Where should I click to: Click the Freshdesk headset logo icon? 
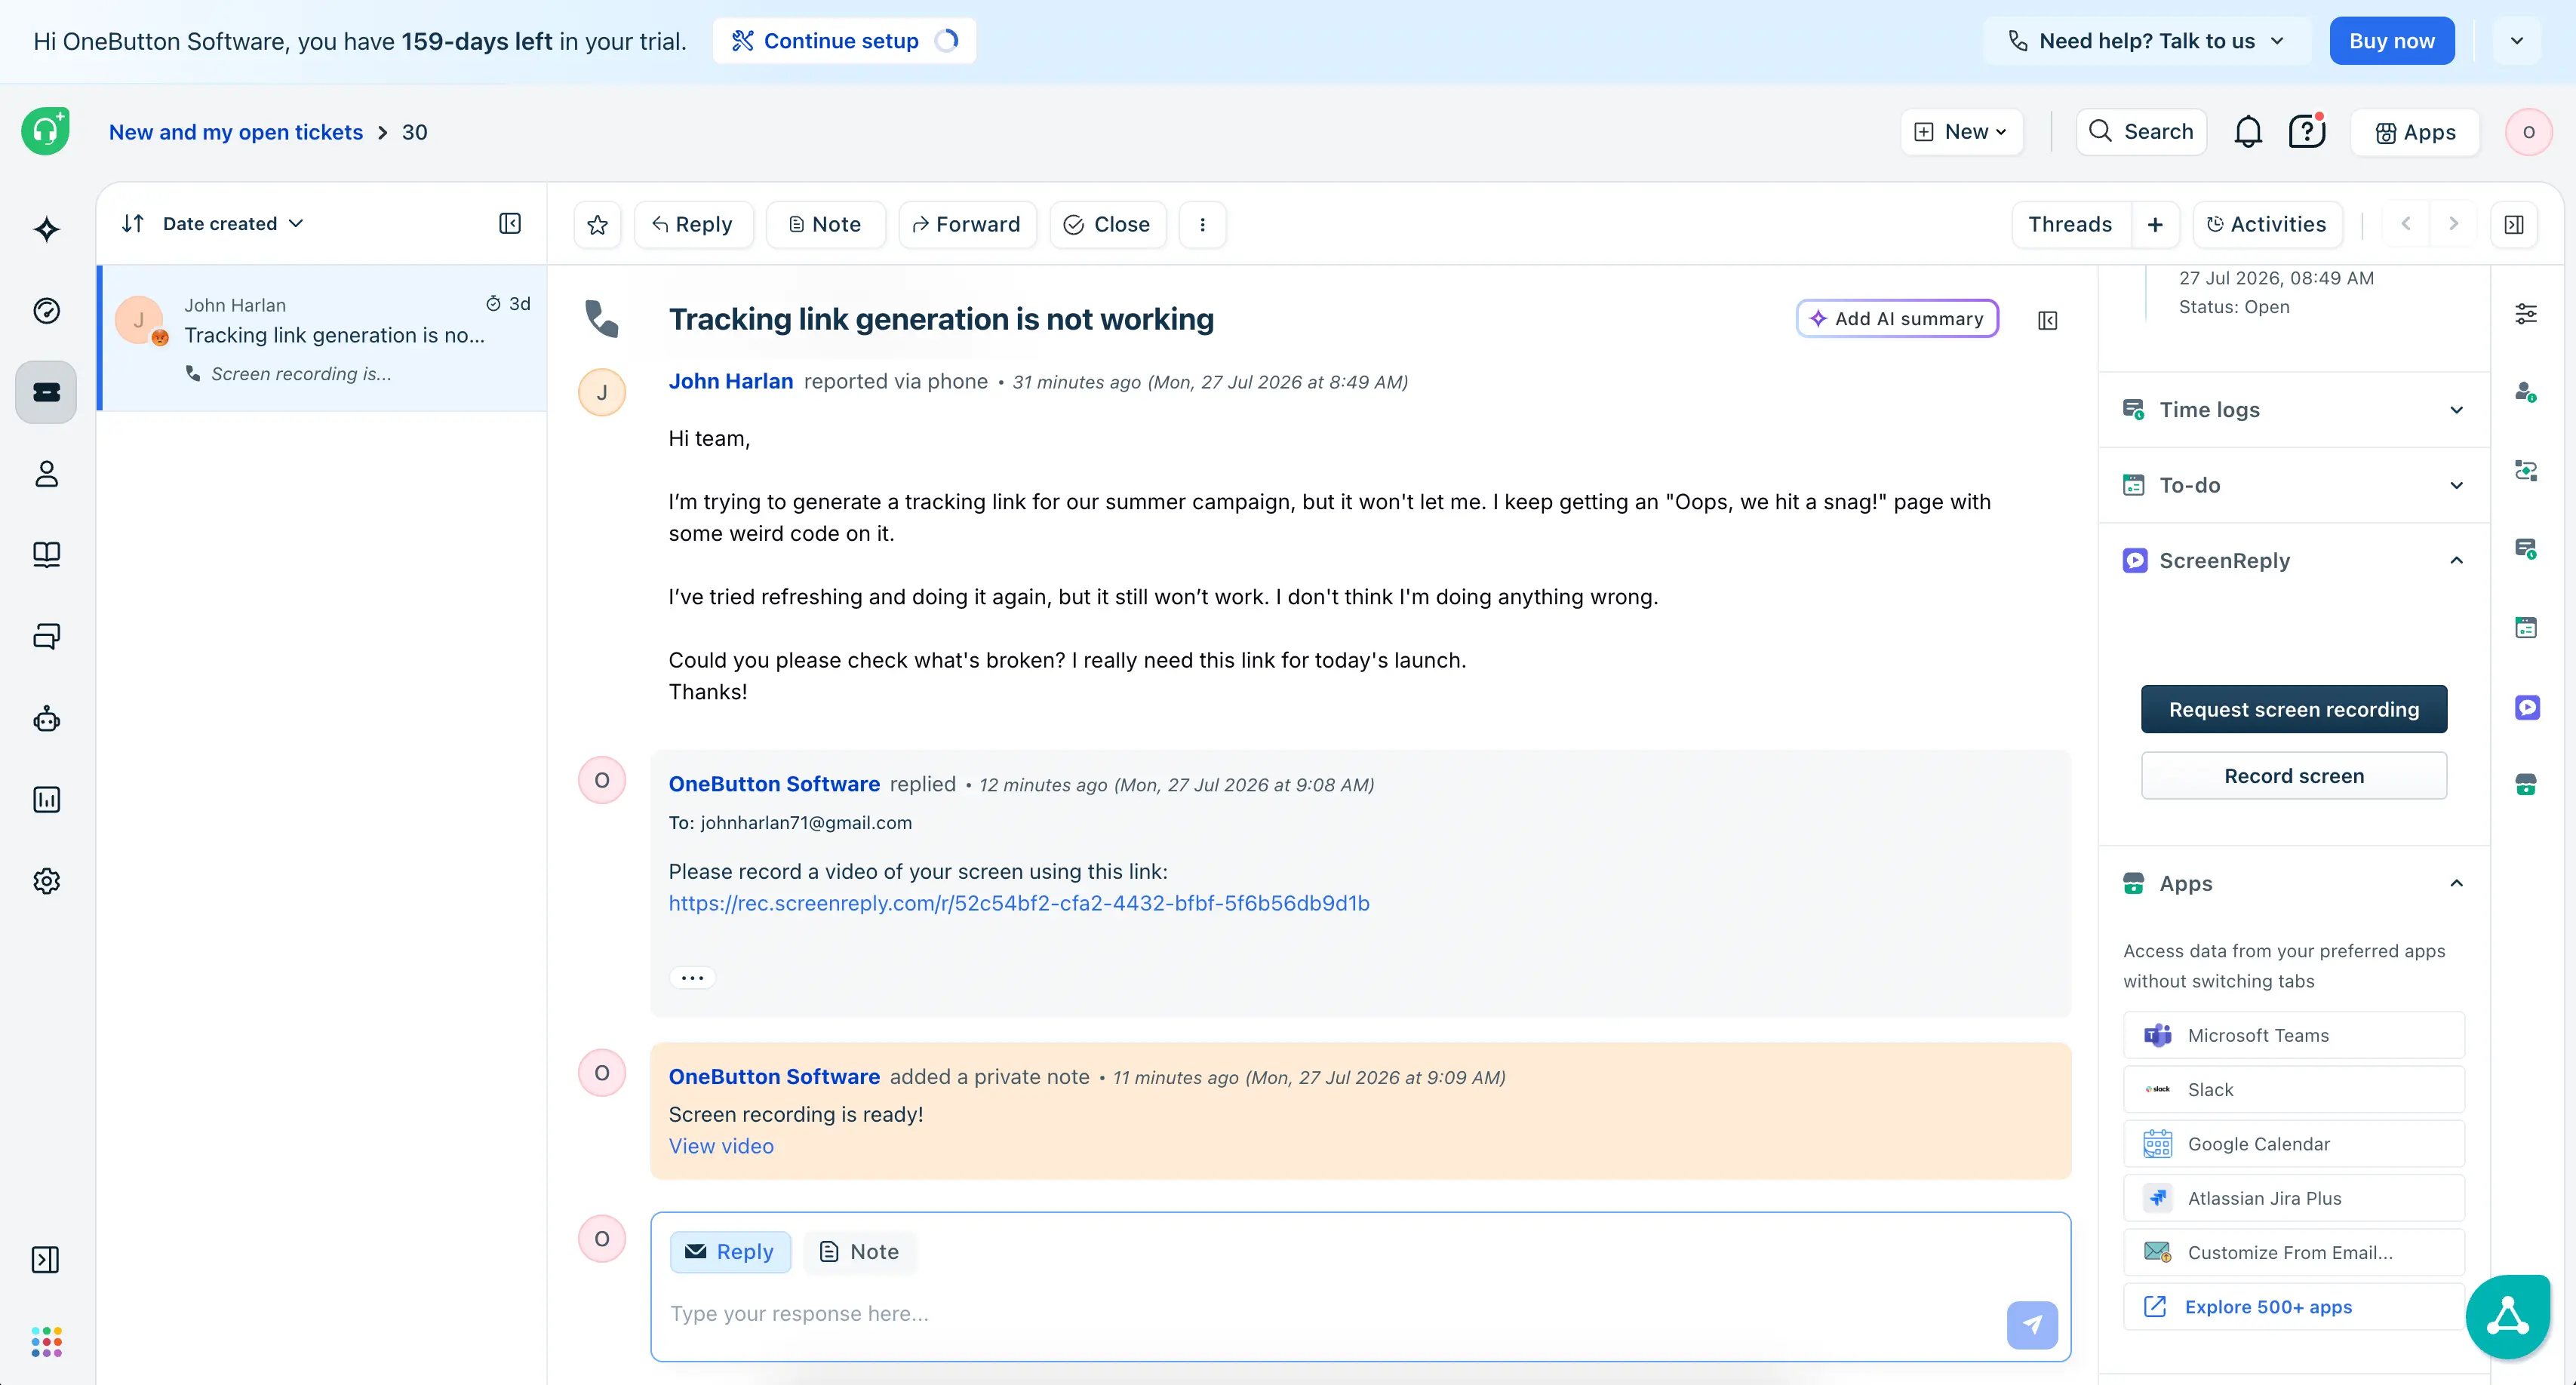(x=46, y=131)
